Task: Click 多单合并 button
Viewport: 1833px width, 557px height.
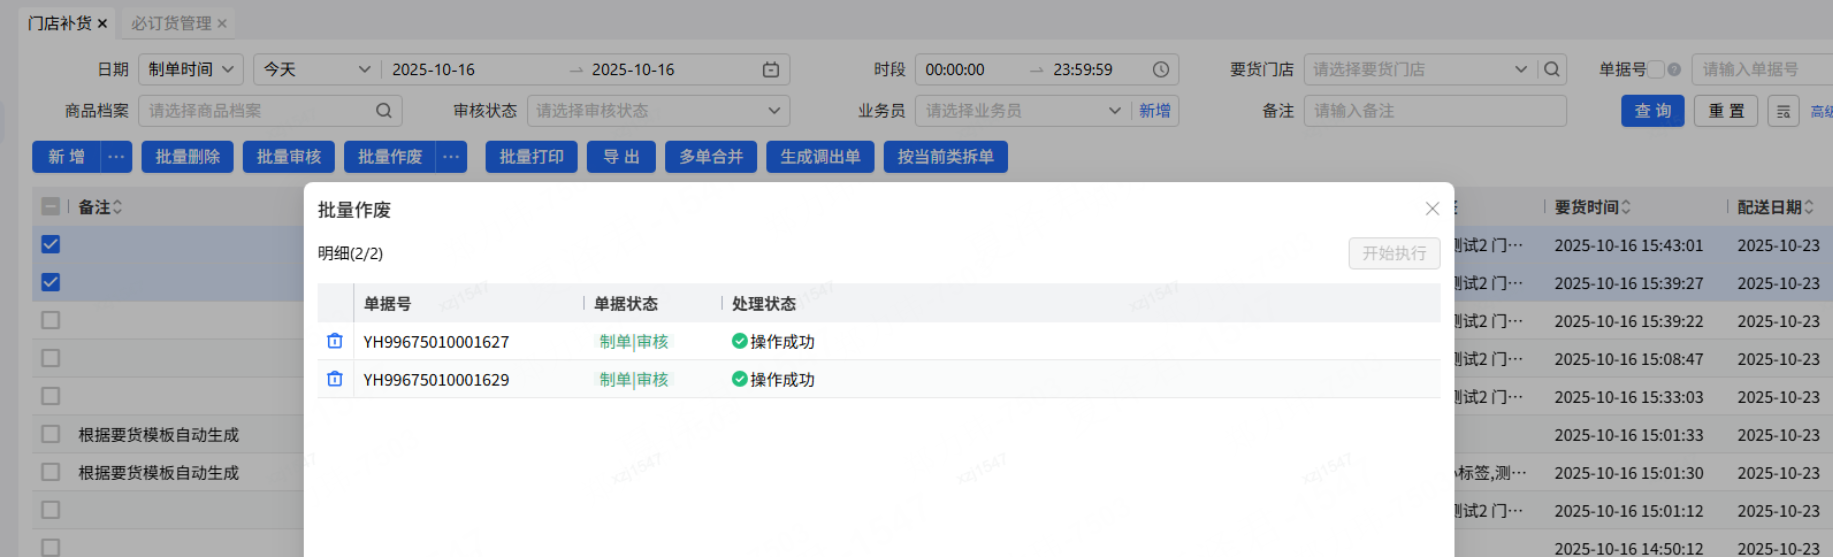Action: click(x=711, y=157)
